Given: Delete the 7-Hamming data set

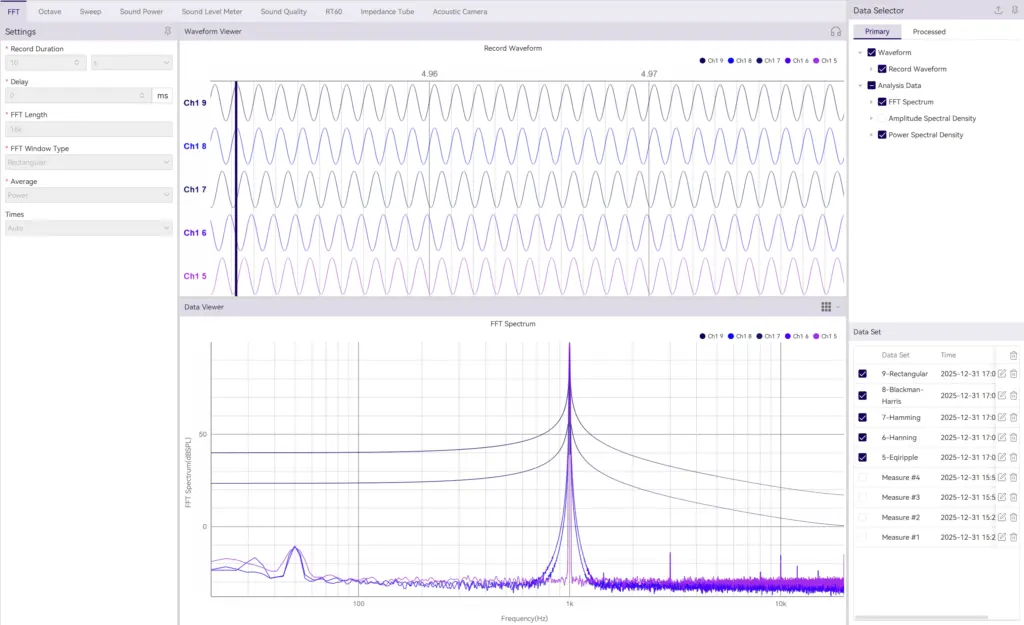Looking at the screenshot, I should [1014, 417].
